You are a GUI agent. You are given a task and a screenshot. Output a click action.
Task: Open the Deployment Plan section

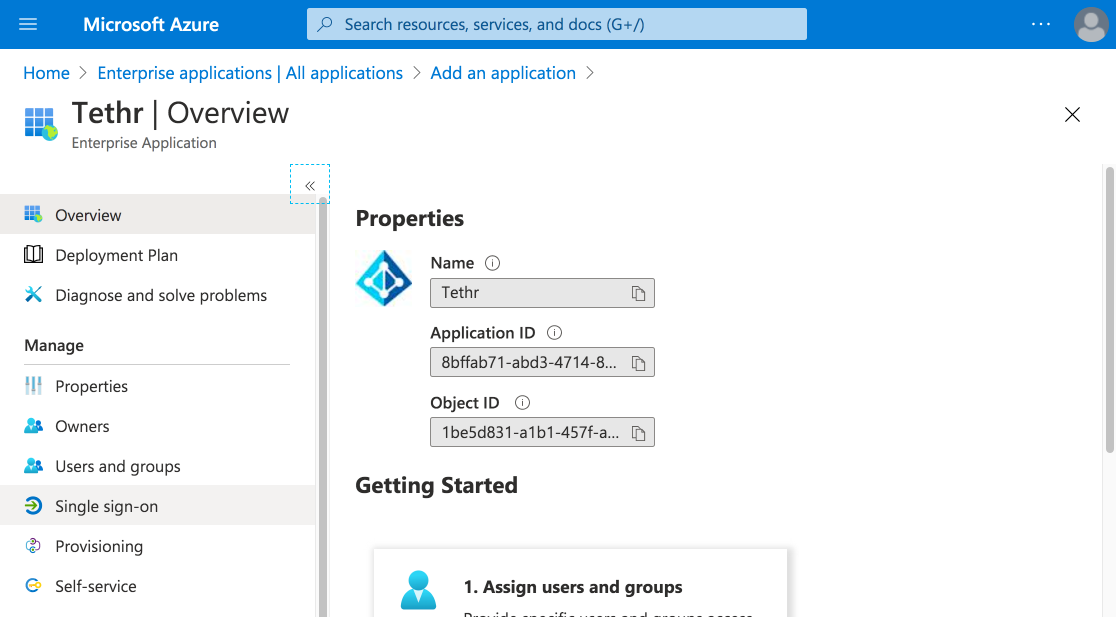(115, 255)
